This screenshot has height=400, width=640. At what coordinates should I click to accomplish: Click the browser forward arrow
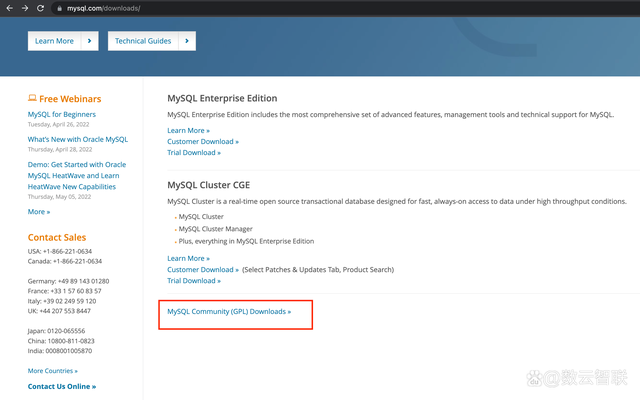pos(24,8)
